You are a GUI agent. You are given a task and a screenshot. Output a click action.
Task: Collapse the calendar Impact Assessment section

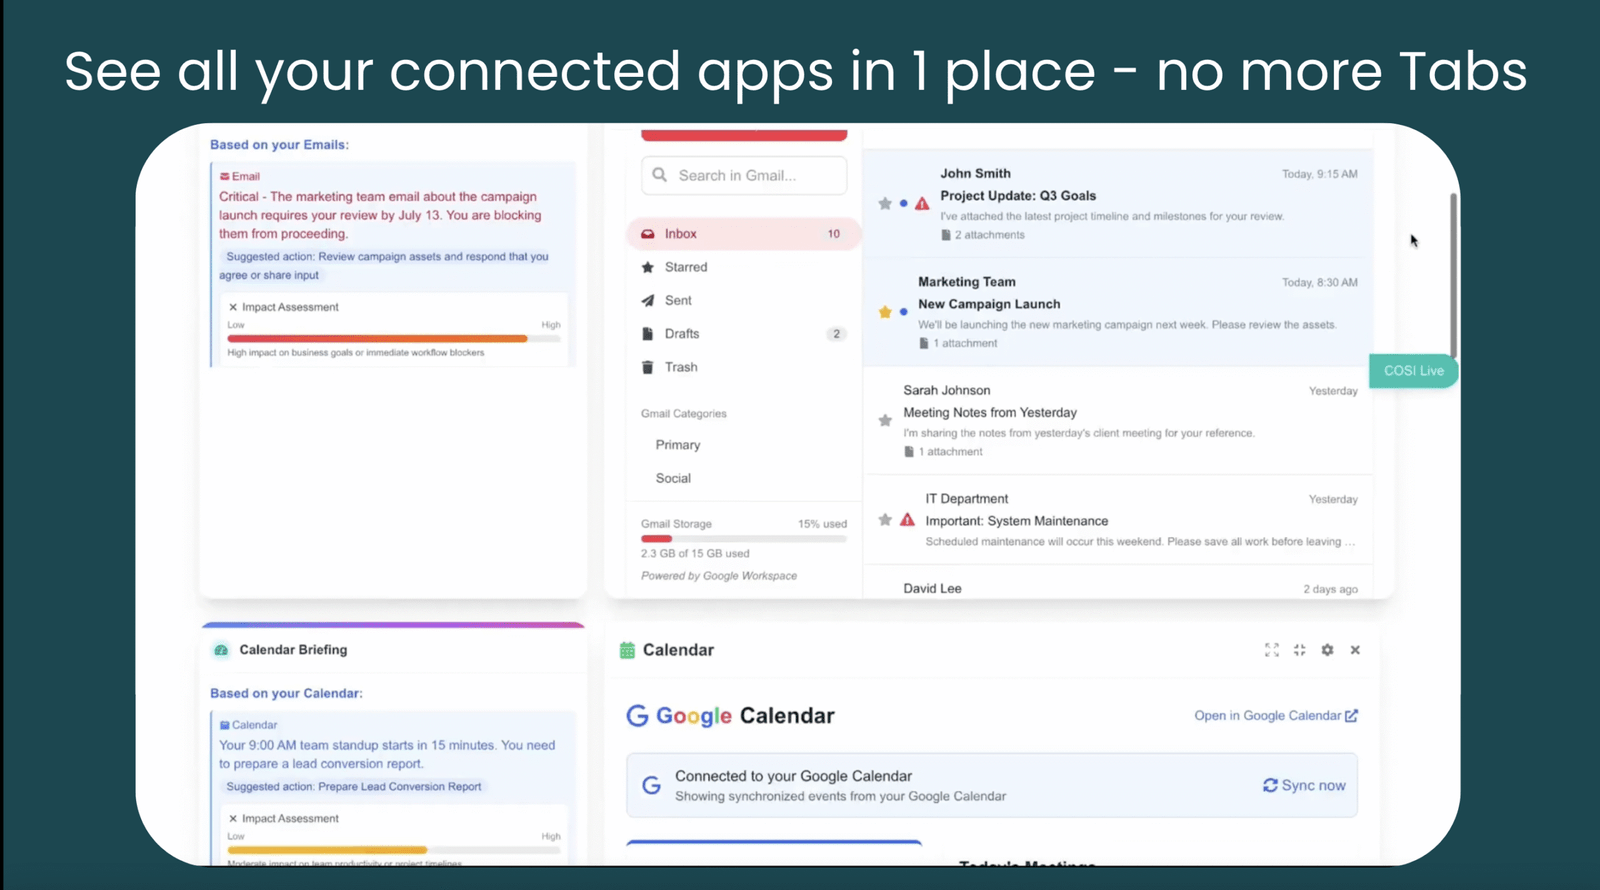pyautogui.click(x=233, y=818)
